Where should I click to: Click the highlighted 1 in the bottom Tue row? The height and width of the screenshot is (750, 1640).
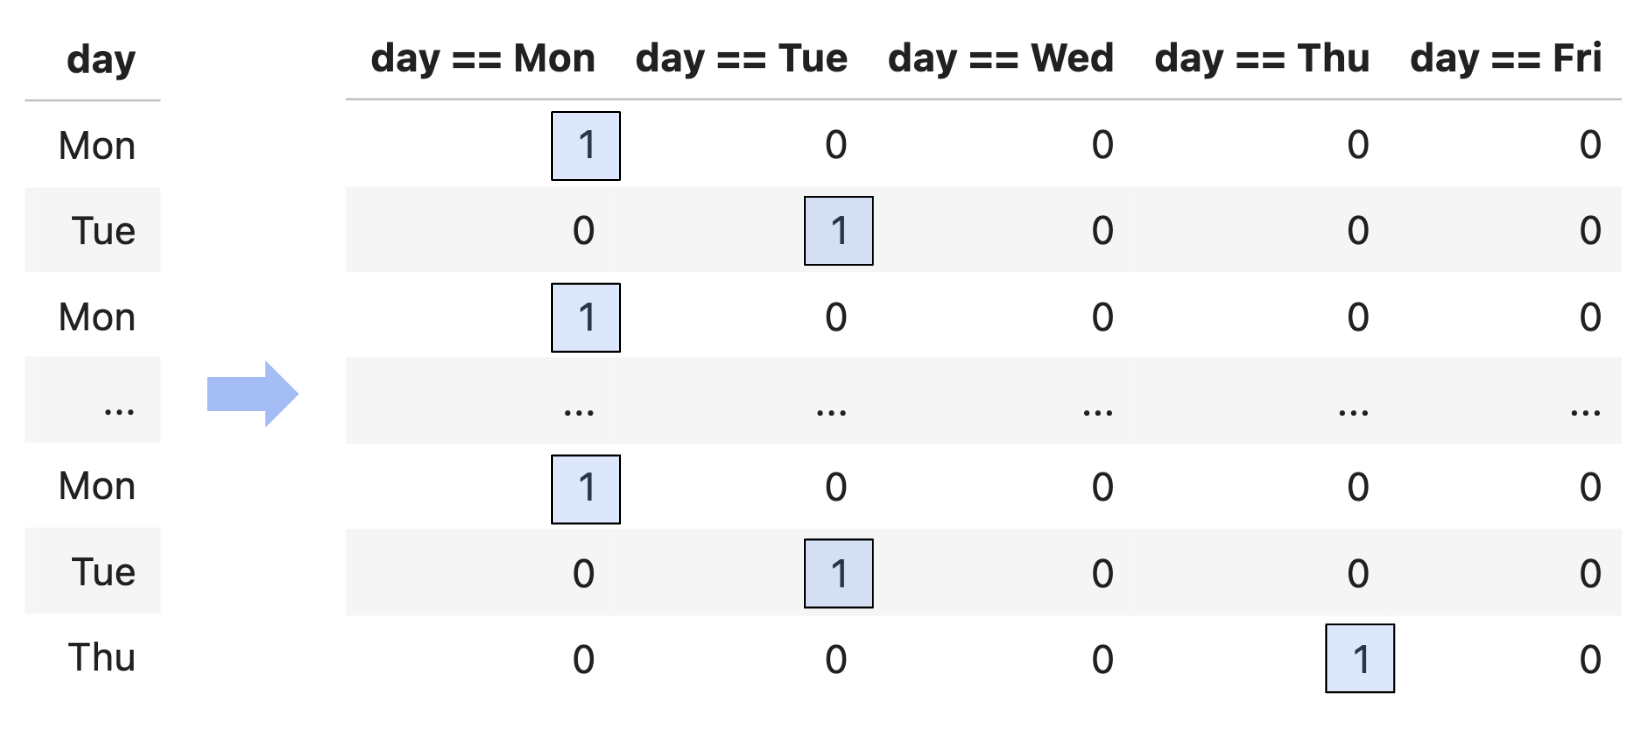click(839, 574)
